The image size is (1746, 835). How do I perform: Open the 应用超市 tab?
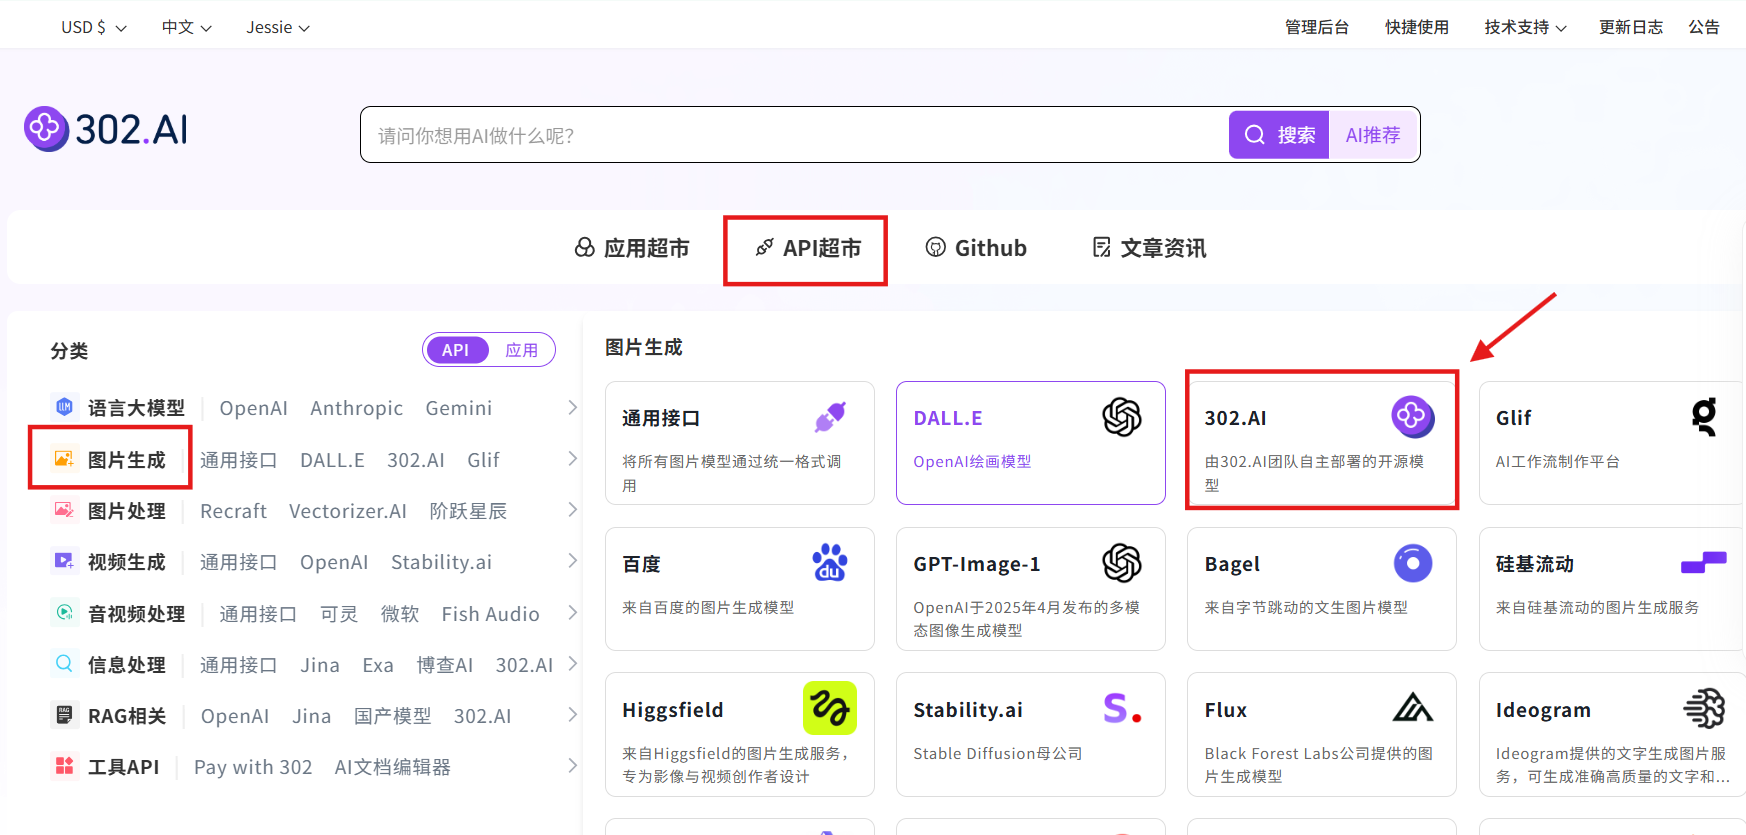632,248
